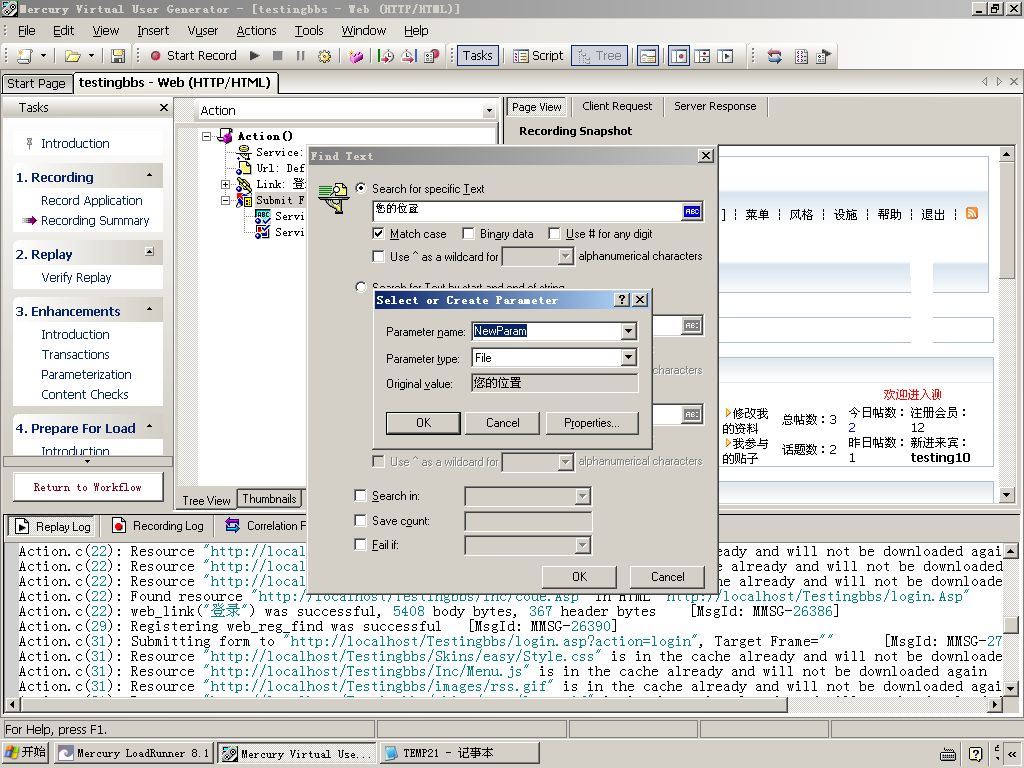
Task: Open the New script dropdown arrow
Action: [43, 56]
